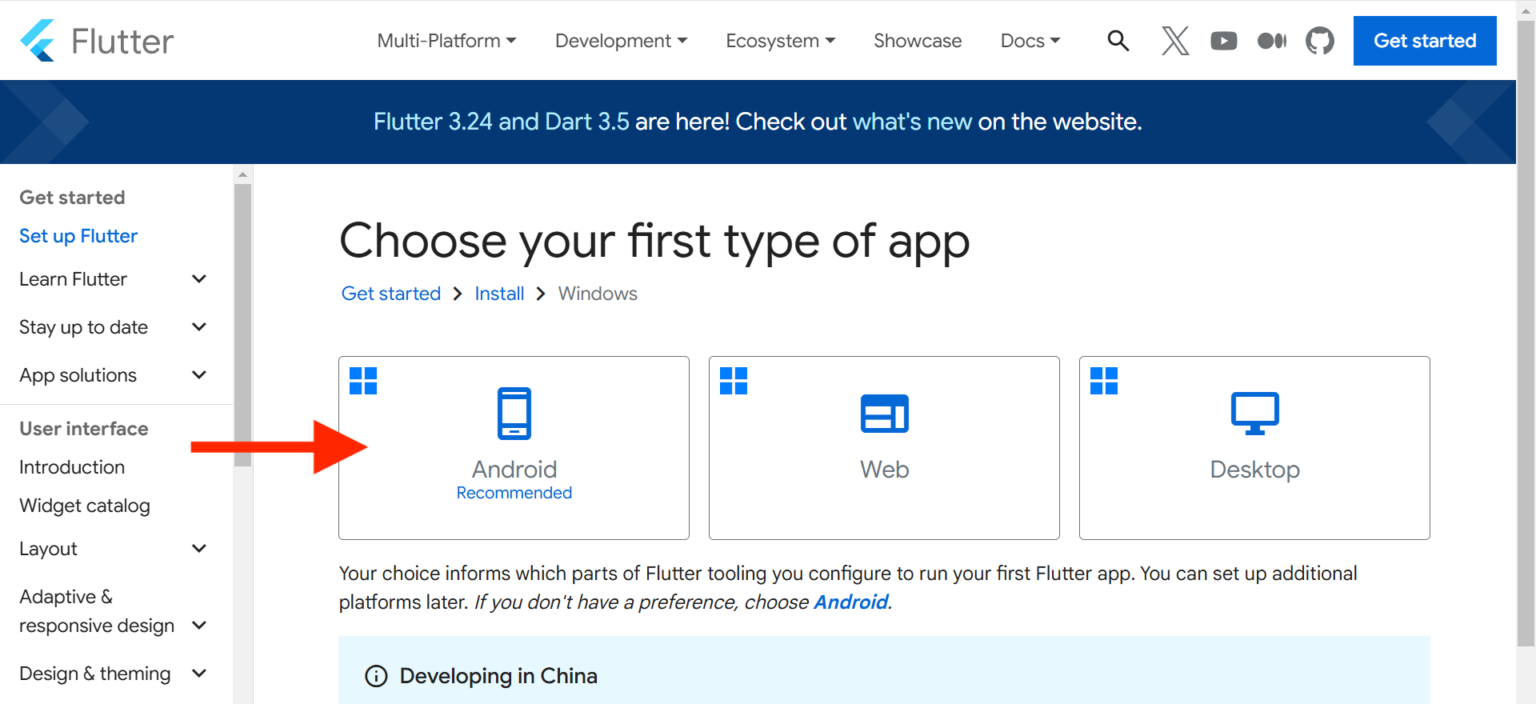This screenshot has width=1536, height=704.
Task: Select Showcase in the navigation bar
Action: tap(917, 40)
